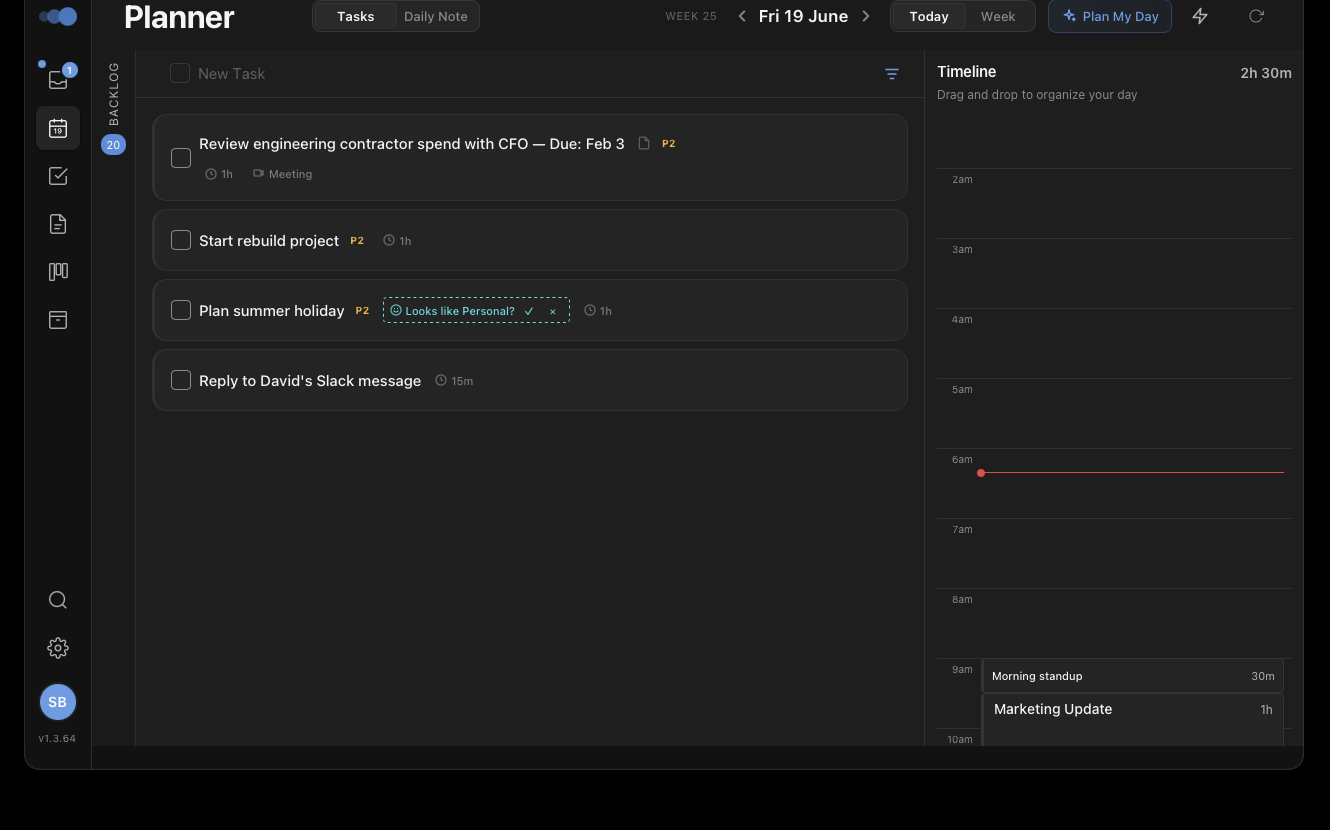Image resolution: width=1330 pixels, height=830 pixels.
Task: Open the task filter icon dropdown
Action: pos(892,74)
